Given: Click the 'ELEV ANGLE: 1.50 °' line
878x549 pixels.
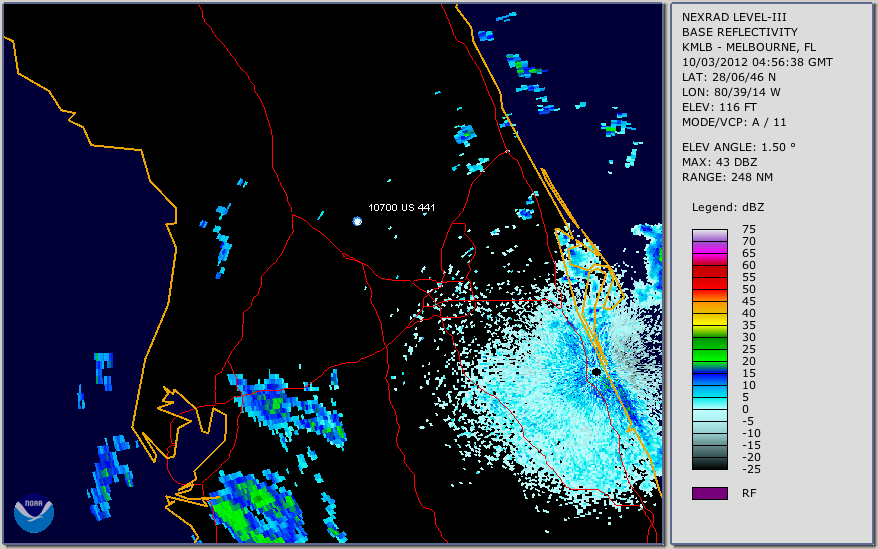Looking at the screenshot, I should (739, 147).
